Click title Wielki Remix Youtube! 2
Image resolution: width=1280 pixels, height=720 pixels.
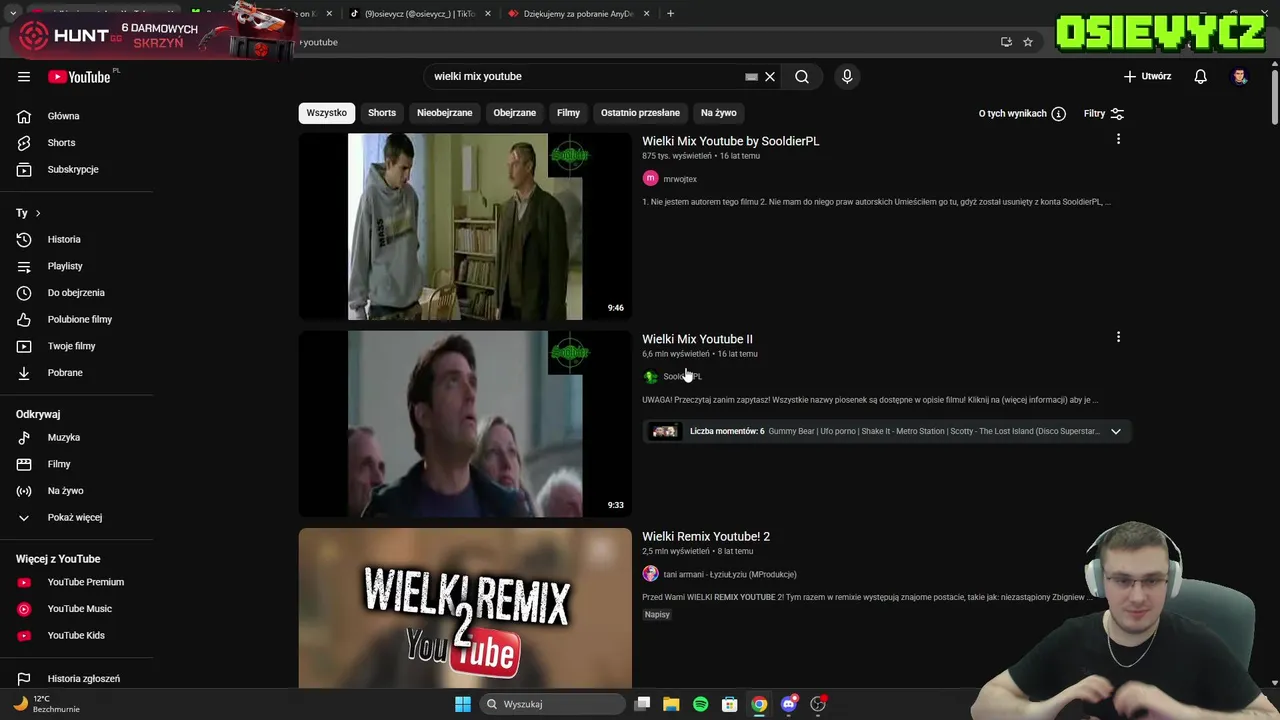[706, 537]
